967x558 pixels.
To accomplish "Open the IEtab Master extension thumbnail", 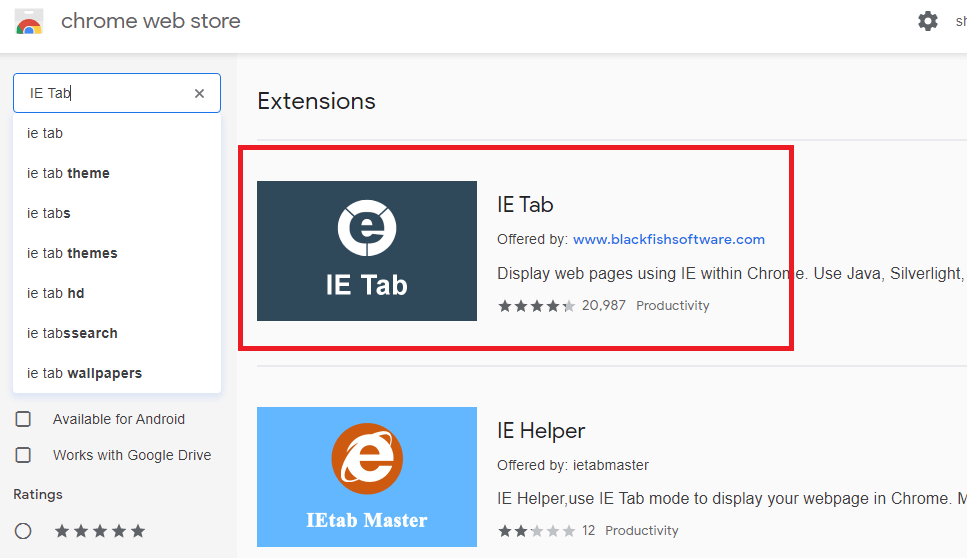I will 367,477.
